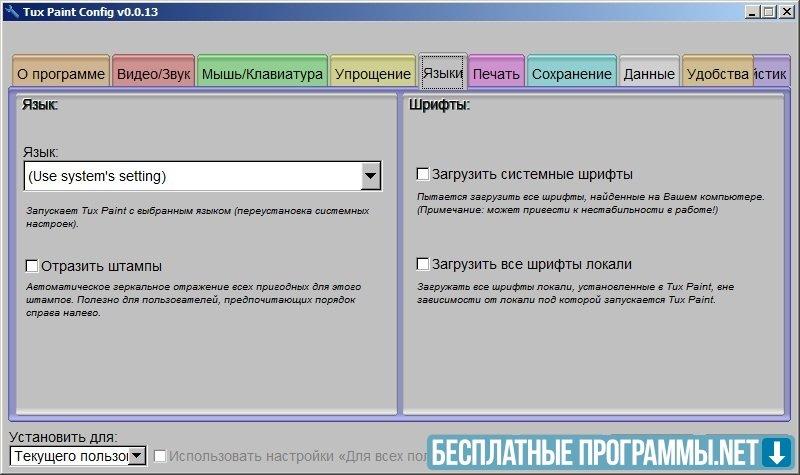
Task: Click the «Языки» tab
Action: coord(442,73)
